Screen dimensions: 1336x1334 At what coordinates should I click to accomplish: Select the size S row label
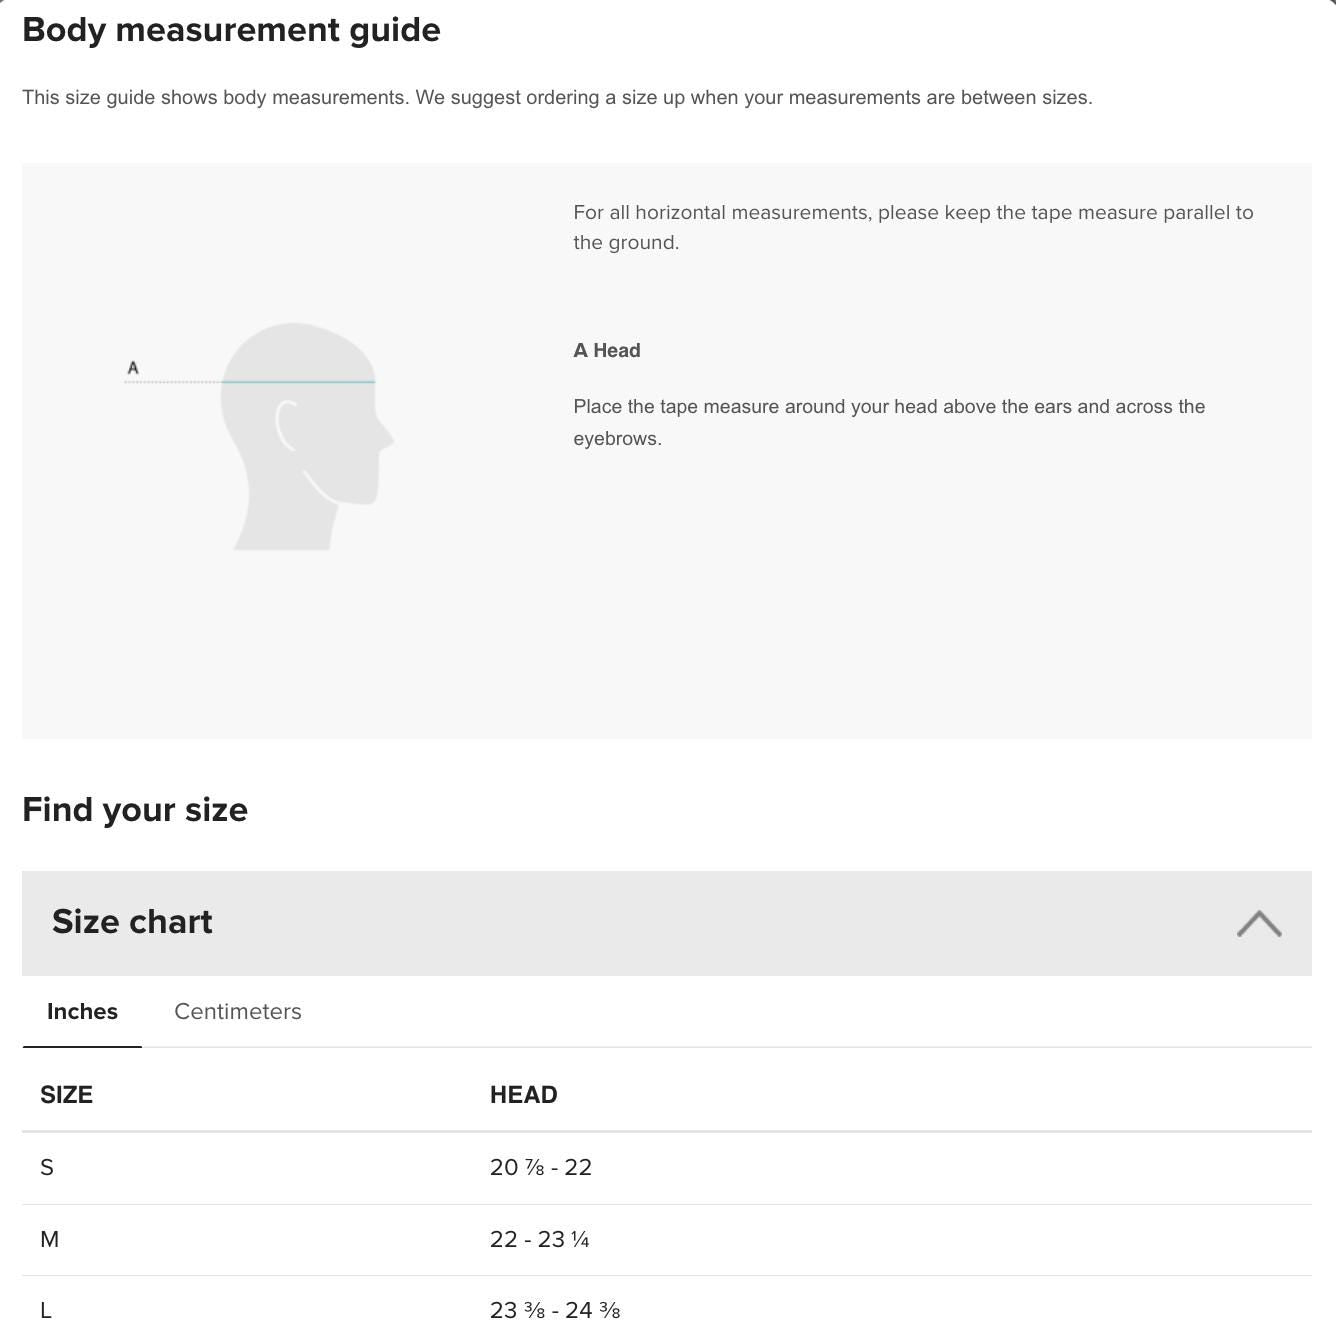[47, 1167]
